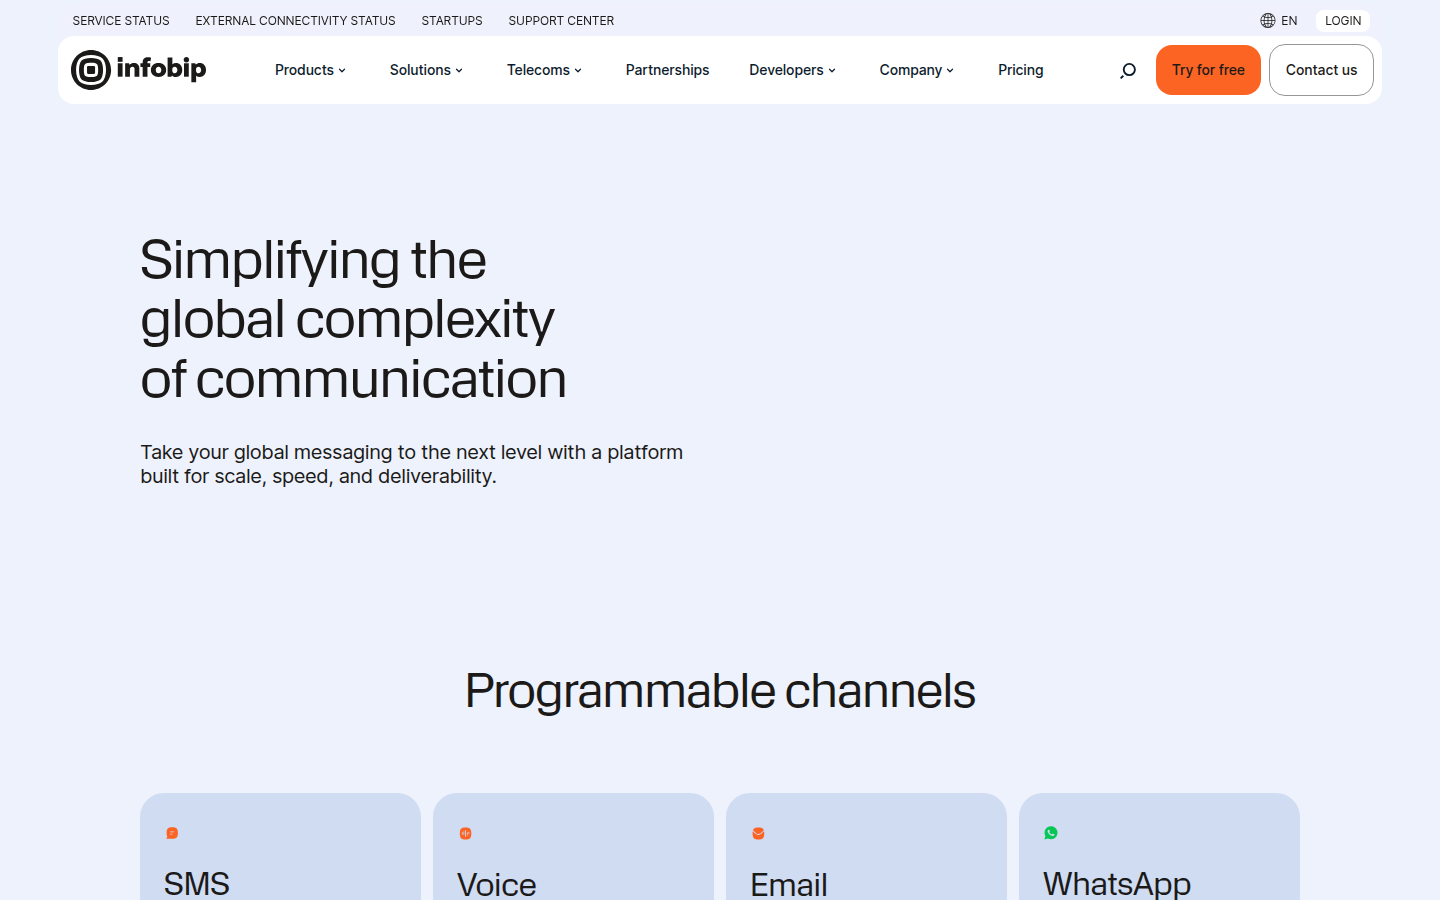Open the Company dropdown menu
The image size is (1440, 900).
coord(916,70)
